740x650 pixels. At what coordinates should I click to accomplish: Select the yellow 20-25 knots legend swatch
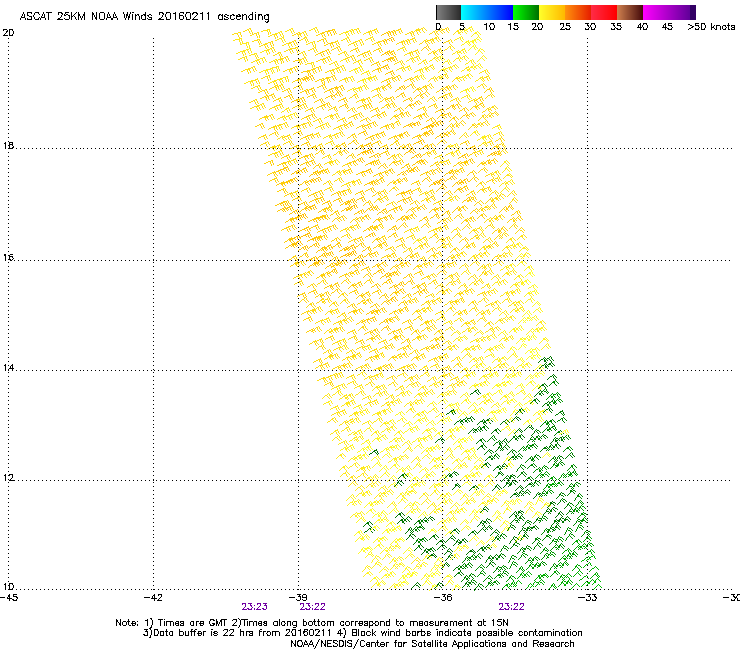552,12
